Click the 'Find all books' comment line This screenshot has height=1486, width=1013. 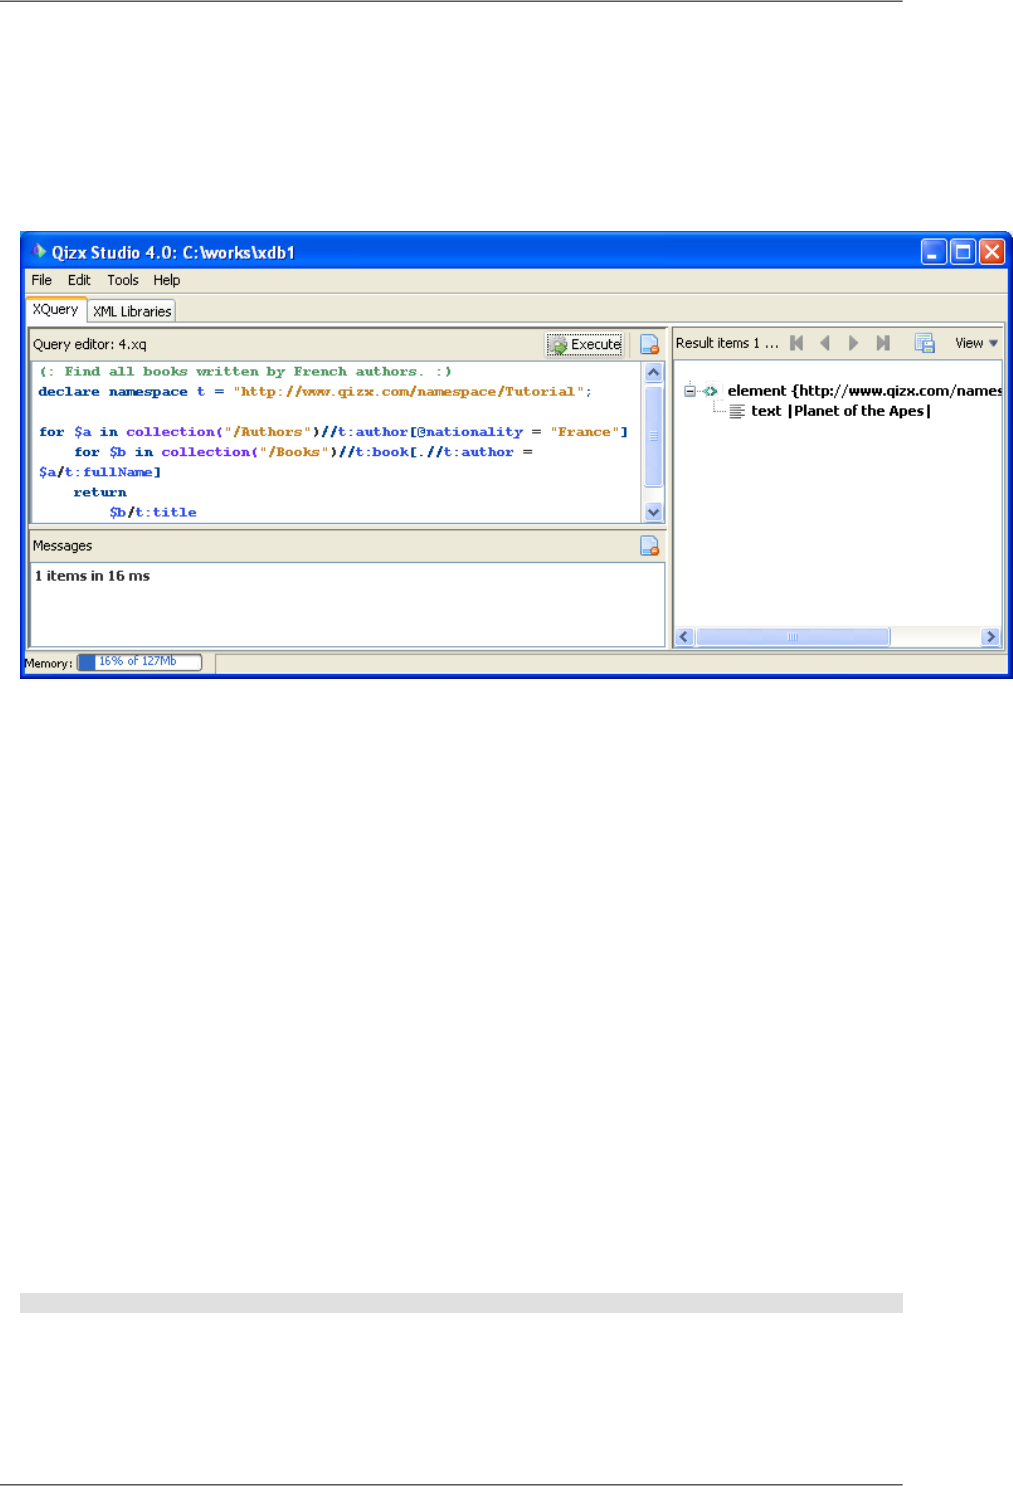point(245,372)
